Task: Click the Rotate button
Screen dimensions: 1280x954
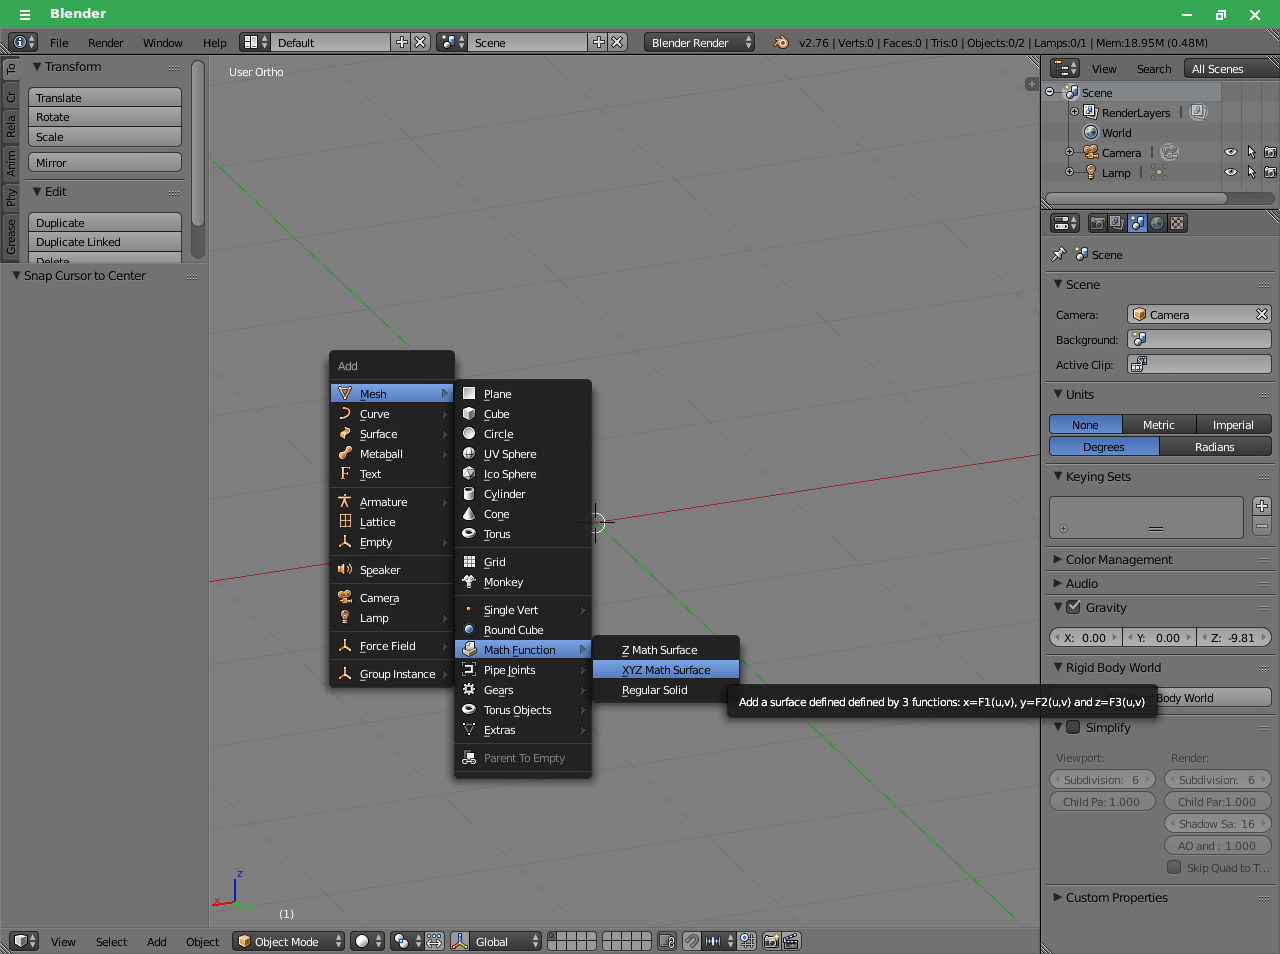Action: pos(105,117)
